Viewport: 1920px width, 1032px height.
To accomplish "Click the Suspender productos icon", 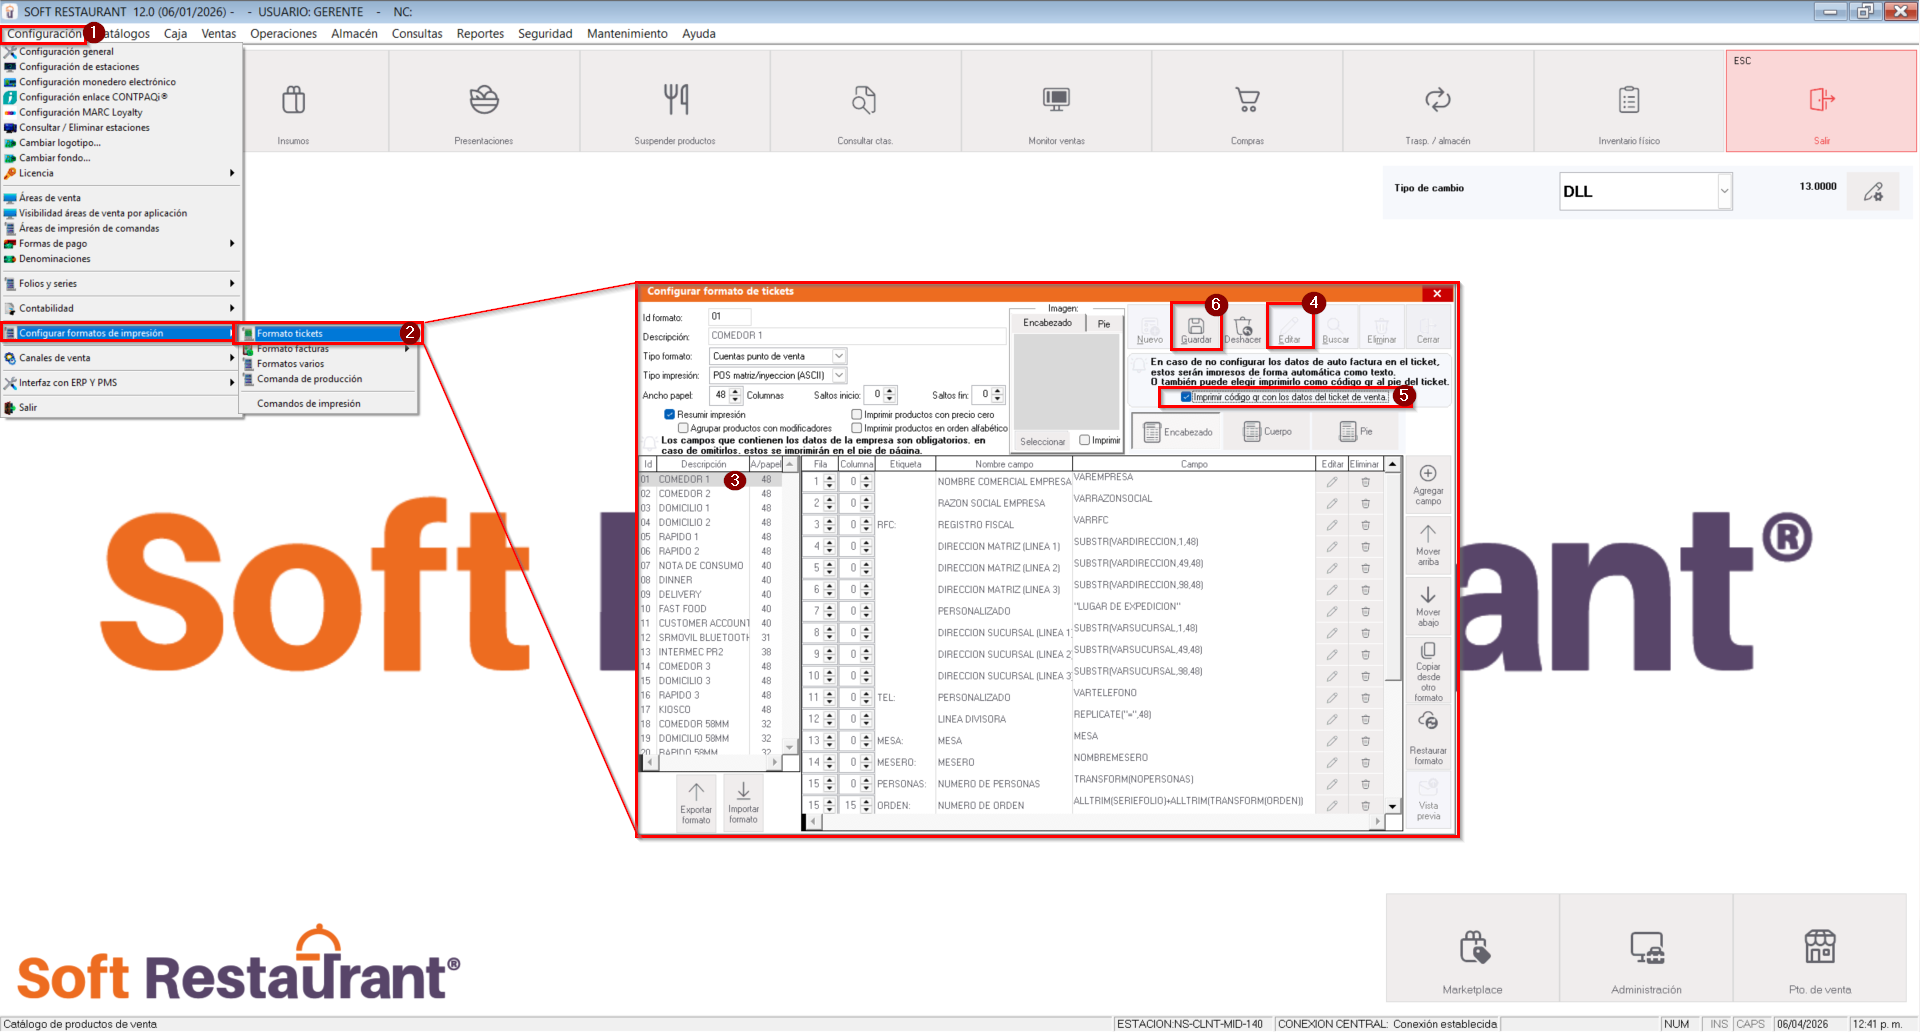I will (x=676, y=101).
